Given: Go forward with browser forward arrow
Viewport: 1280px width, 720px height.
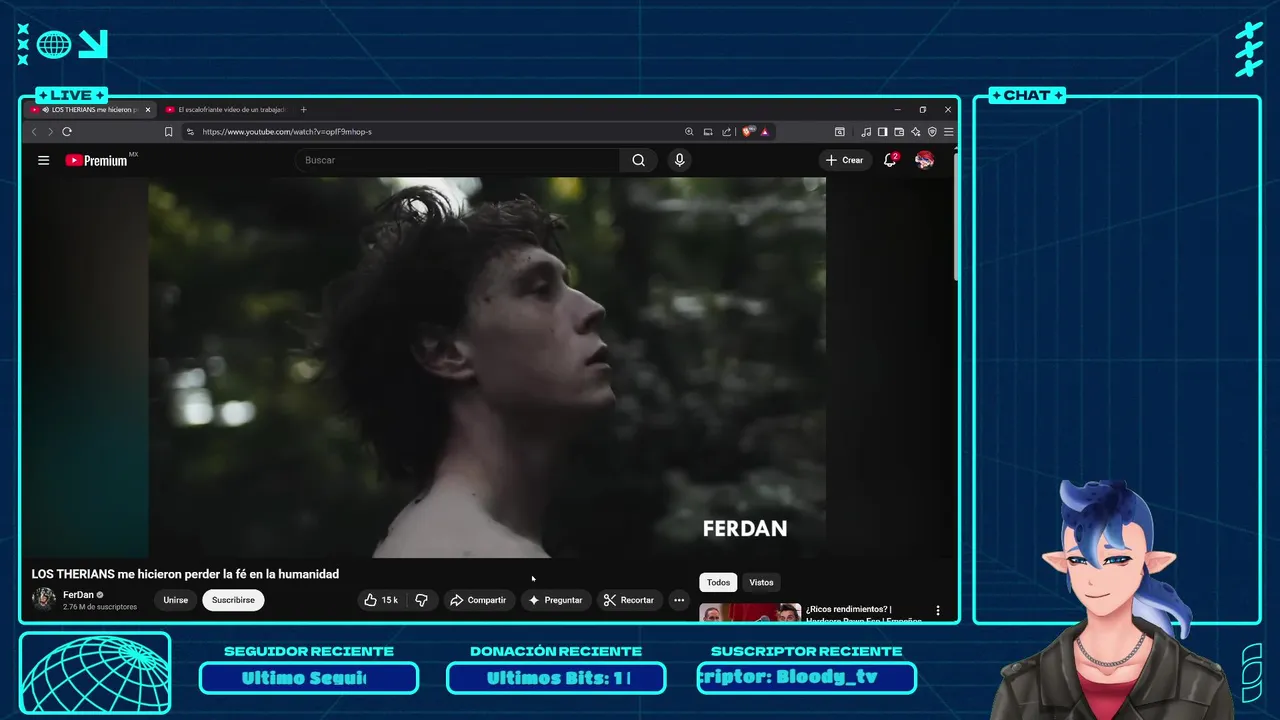Looking at the screenshot, I should click(x=50, y=131).
